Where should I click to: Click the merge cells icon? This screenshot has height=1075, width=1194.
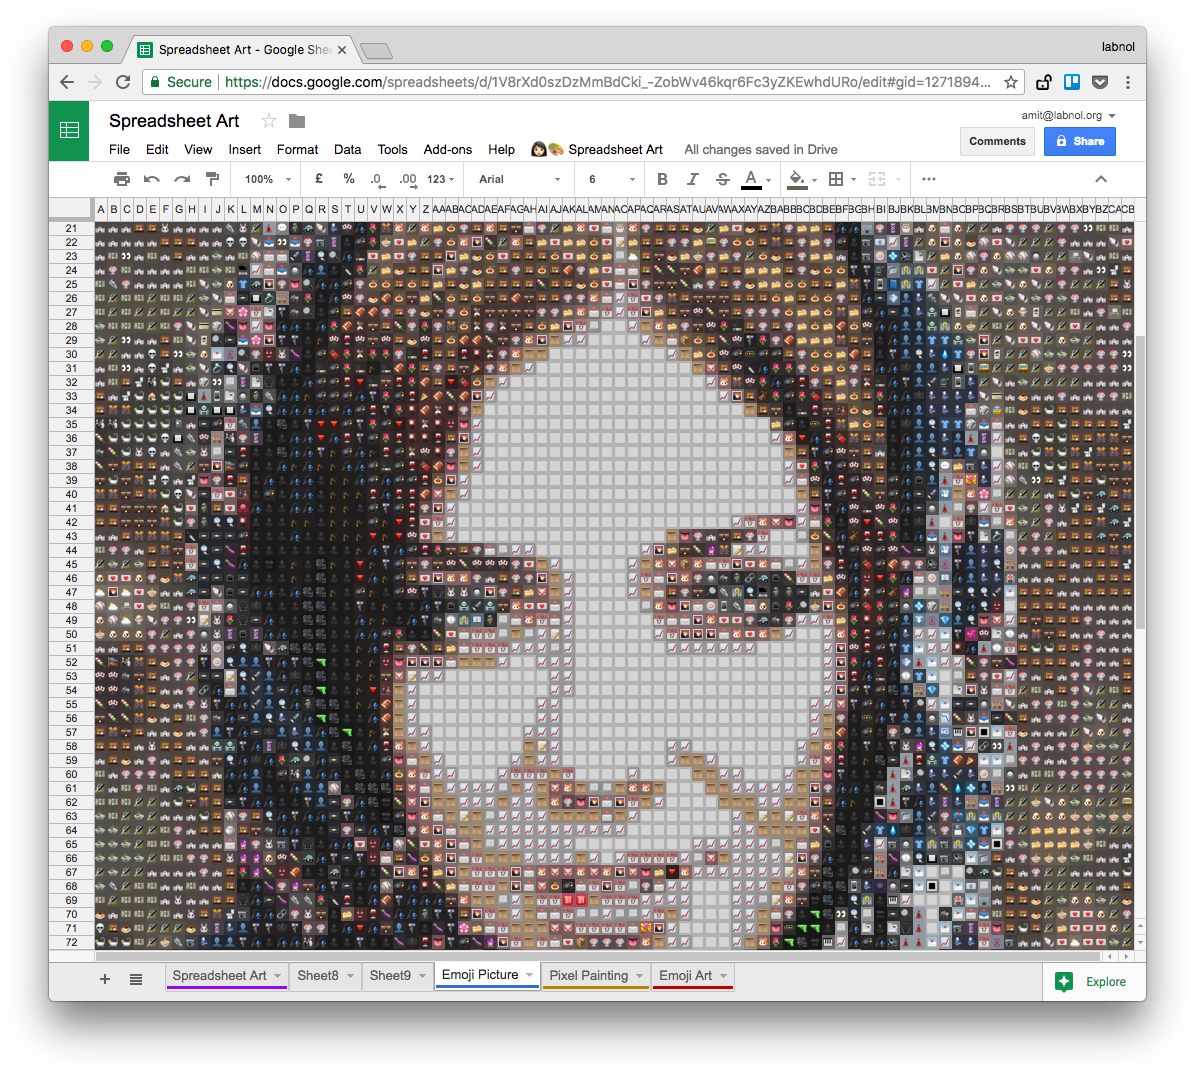coord(877,179)
